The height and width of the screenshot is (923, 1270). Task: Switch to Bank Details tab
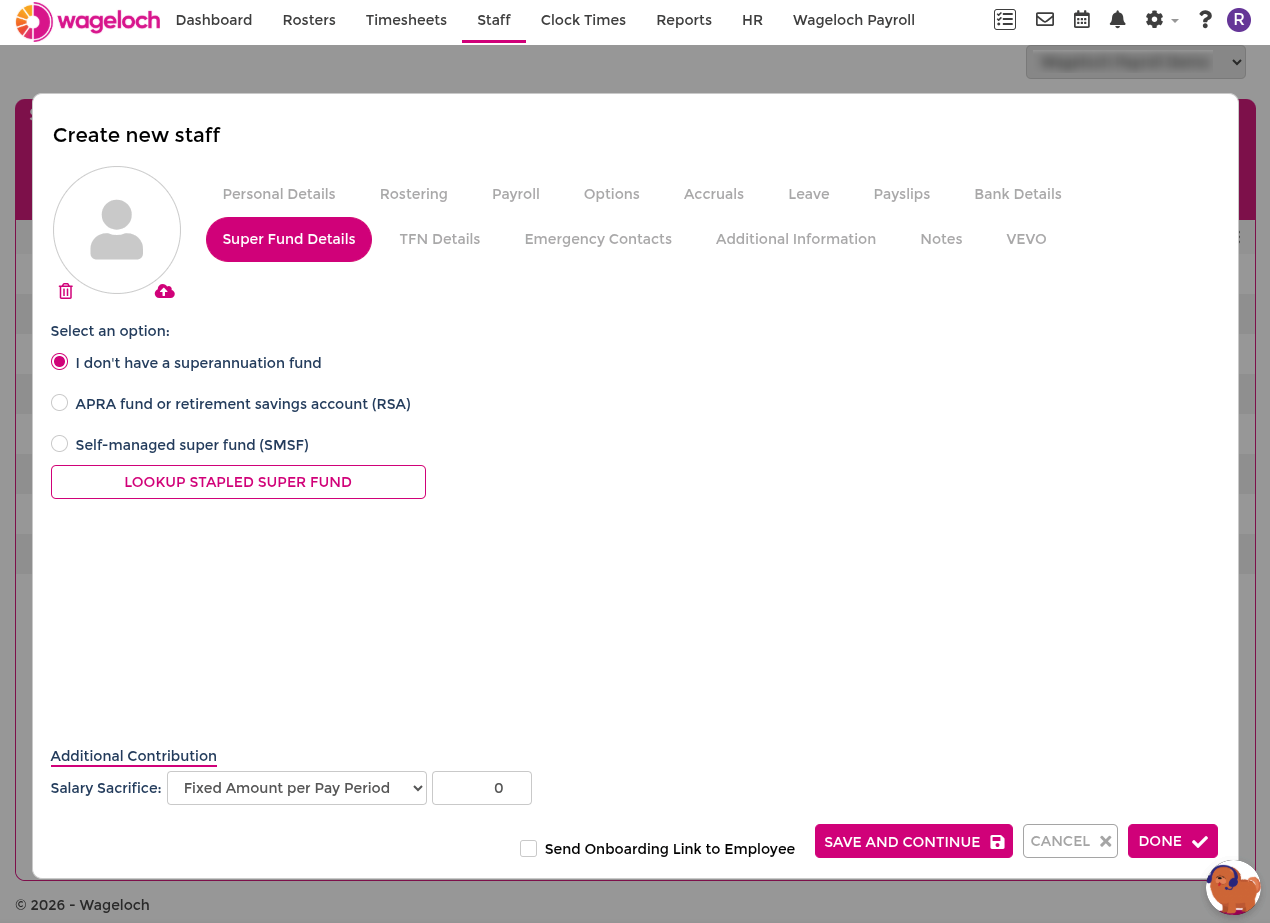(x=1018, y=194)
